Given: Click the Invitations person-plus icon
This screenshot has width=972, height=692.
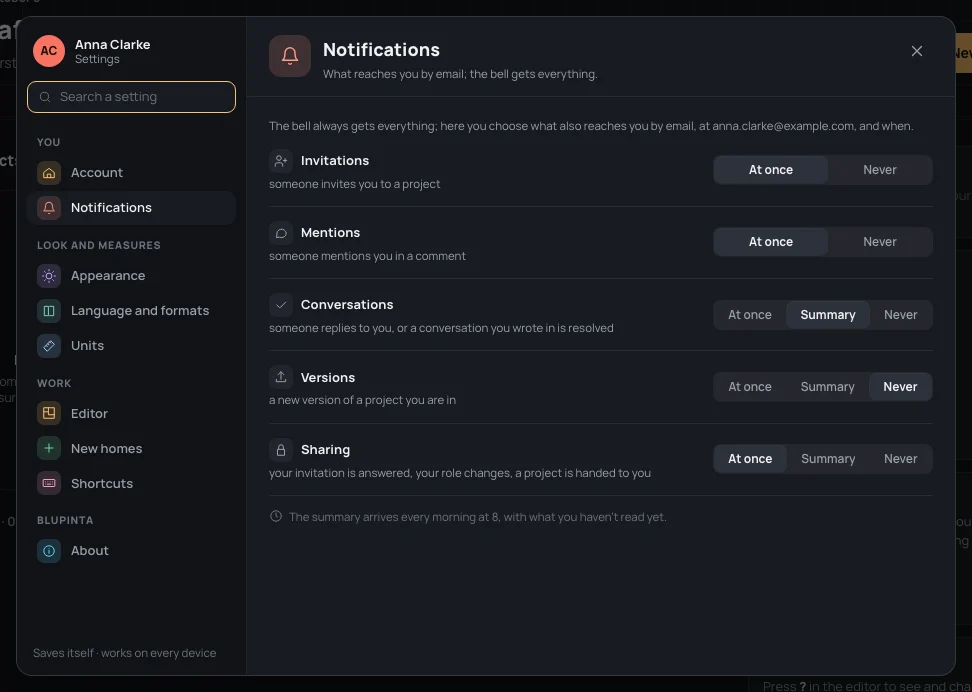Looking at the screenshot, I should click(x=281, y=161).
